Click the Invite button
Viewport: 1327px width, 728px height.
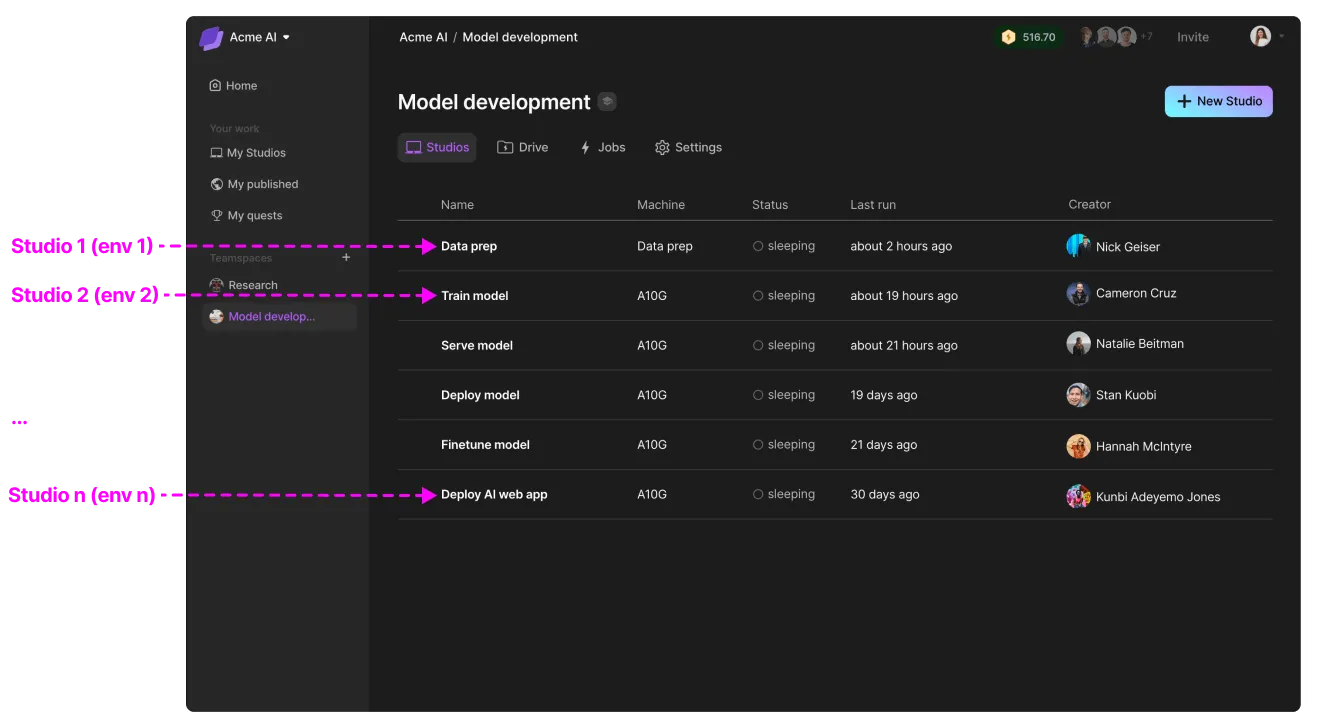(1193, 37)
